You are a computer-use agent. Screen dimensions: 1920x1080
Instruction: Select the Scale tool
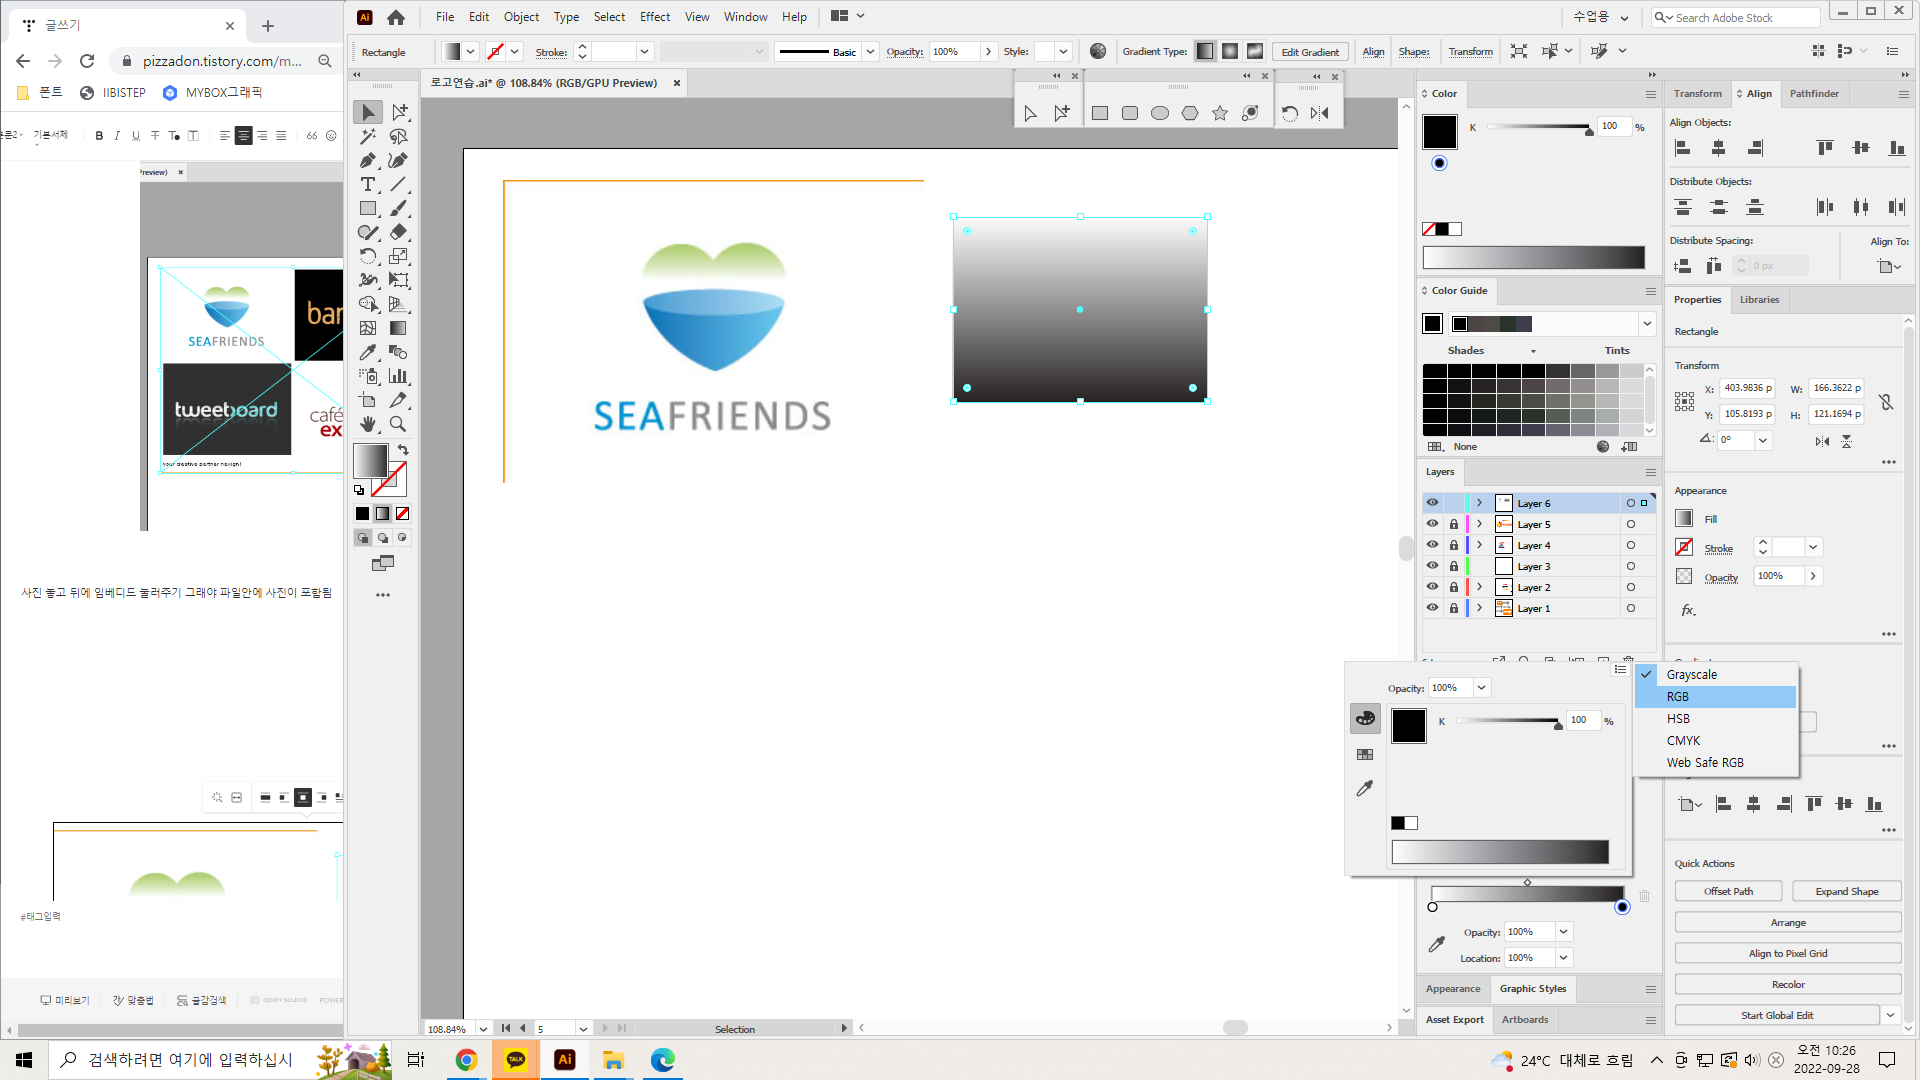(x=398, y=256)
